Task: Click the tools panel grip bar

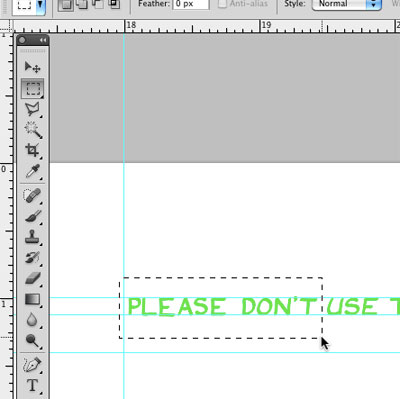Action: pyautogui.click(x=33, y=51)
